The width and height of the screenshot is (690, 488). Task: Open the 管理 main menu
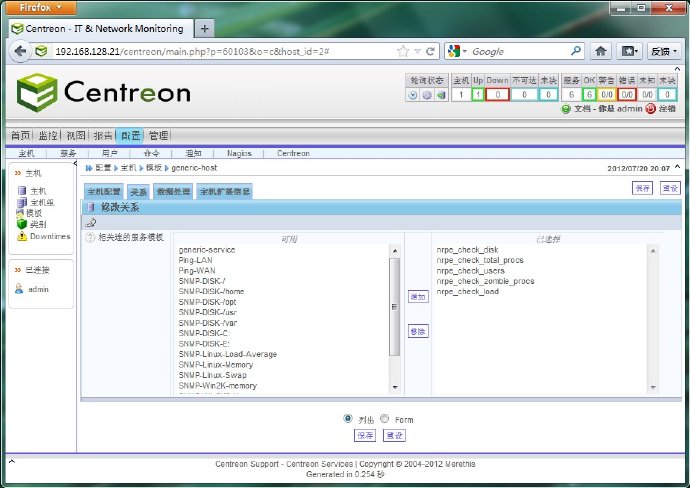coord(158,136)
